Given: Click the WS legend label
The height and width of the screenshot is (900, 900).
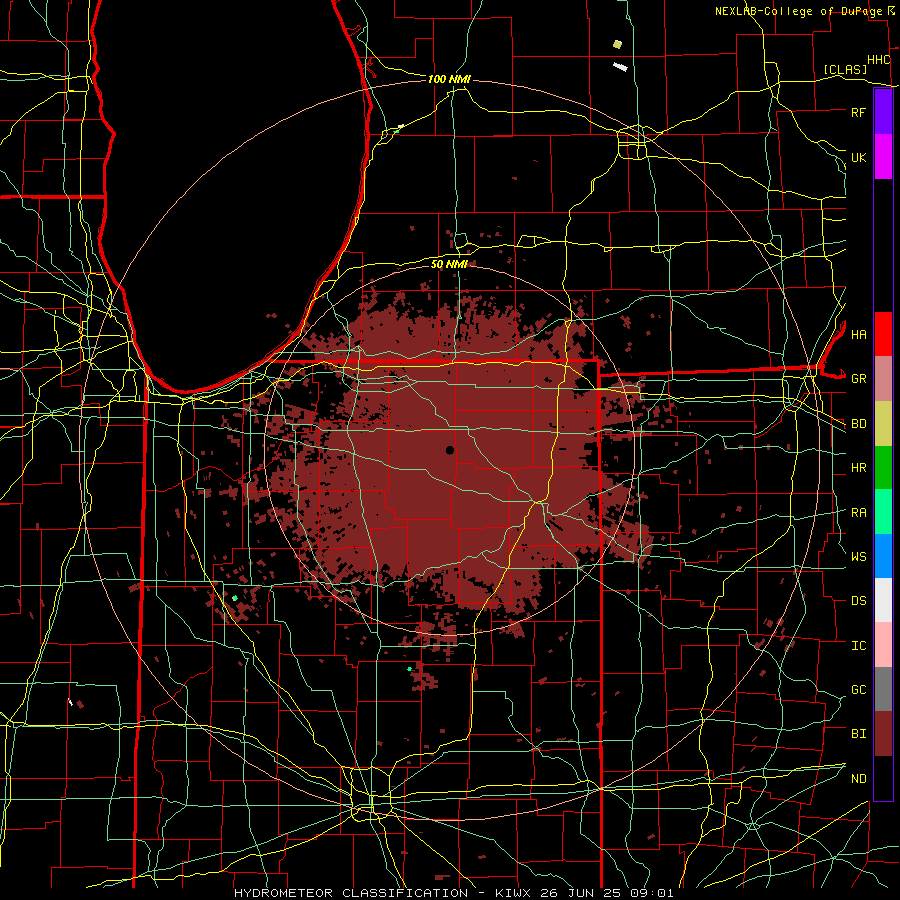Looking at the screenshot, I should coord(858,557).
